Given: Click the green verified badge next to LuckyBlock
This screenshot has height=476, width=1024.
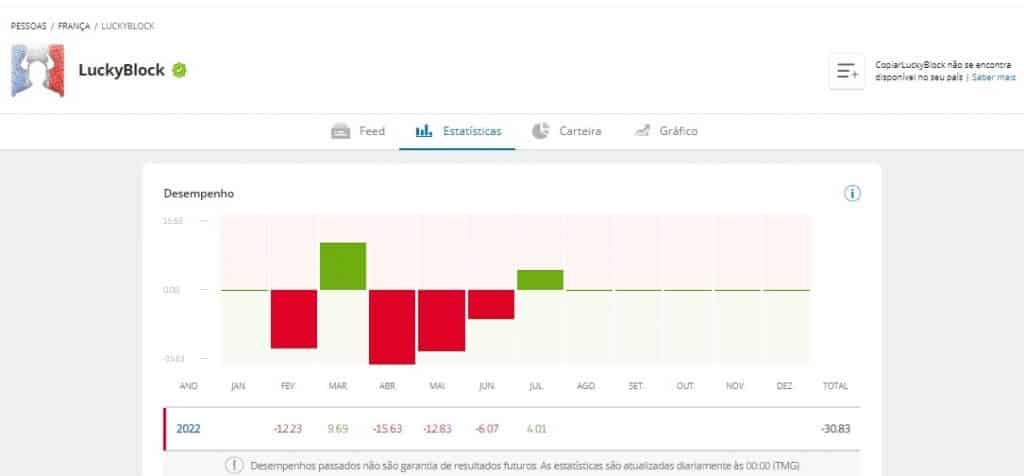Looking at the screenshot, I should [x=180, y=70].
